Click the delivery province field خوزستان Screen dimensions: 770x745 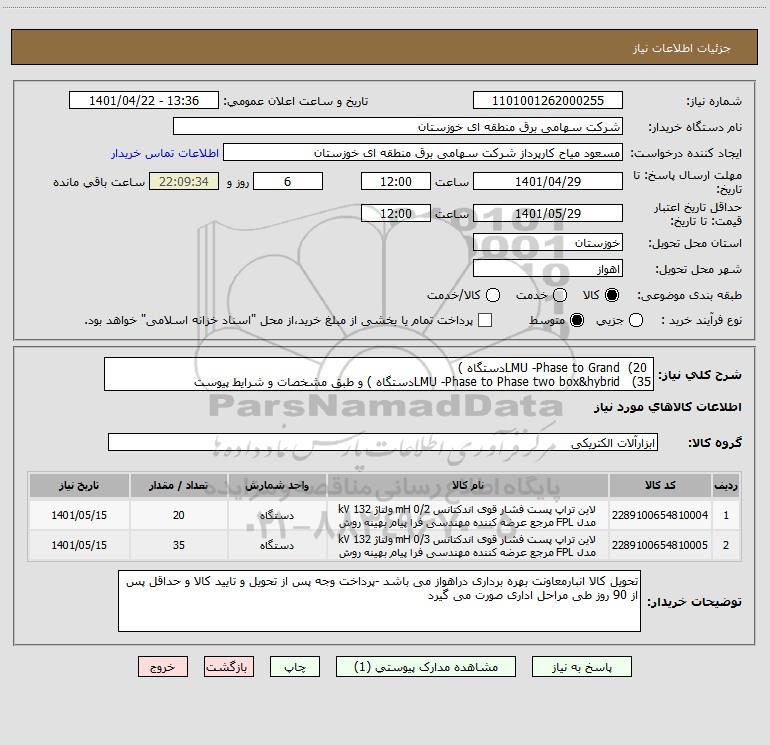pos(548,242)
